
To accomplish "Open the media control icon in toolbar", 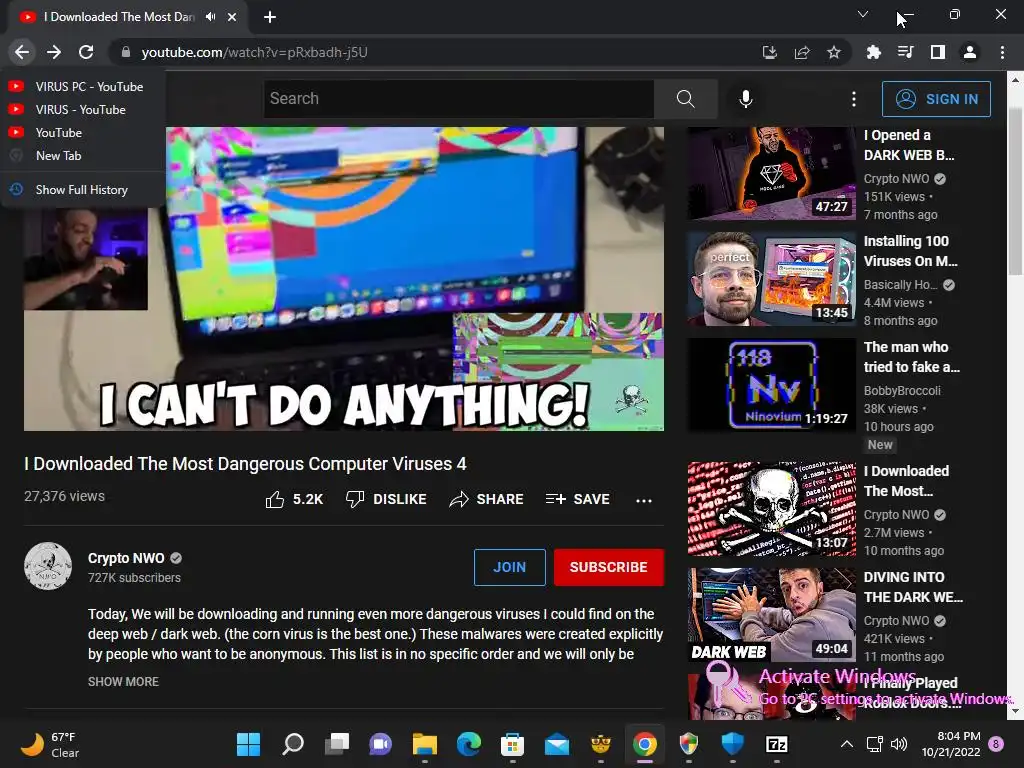I will (905, 52).
